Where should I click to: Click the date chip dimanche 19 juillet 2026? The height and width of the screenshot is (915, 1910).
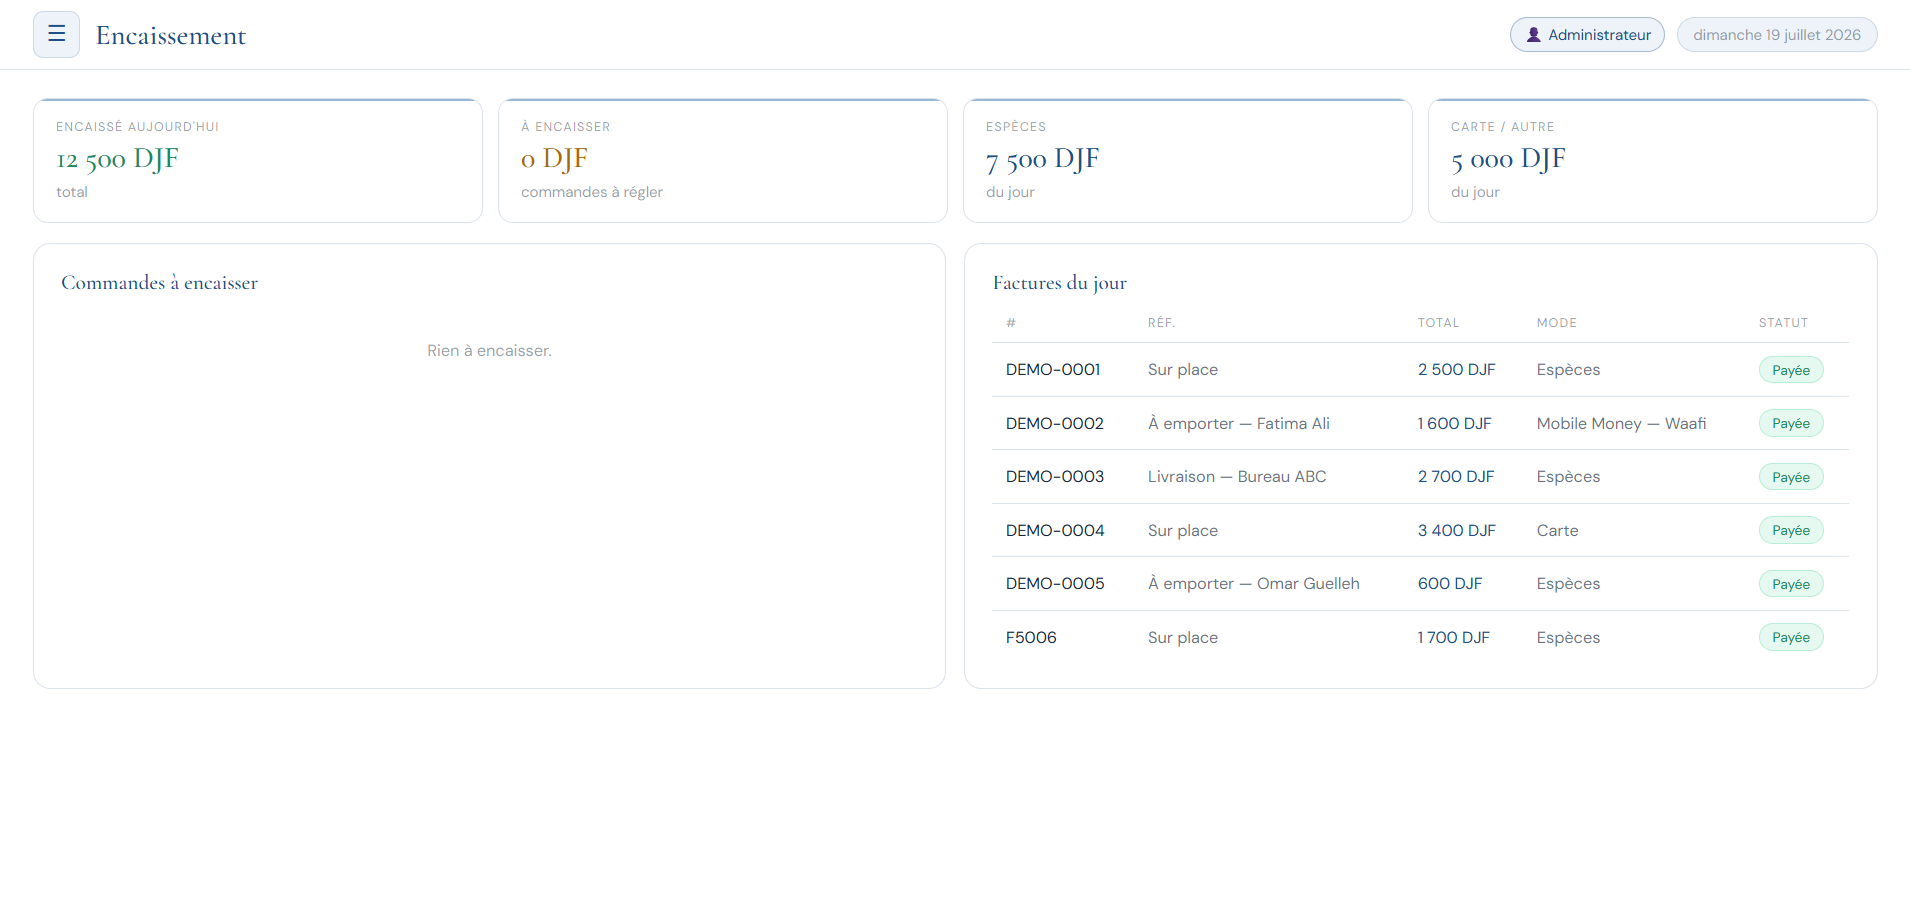1777,35
